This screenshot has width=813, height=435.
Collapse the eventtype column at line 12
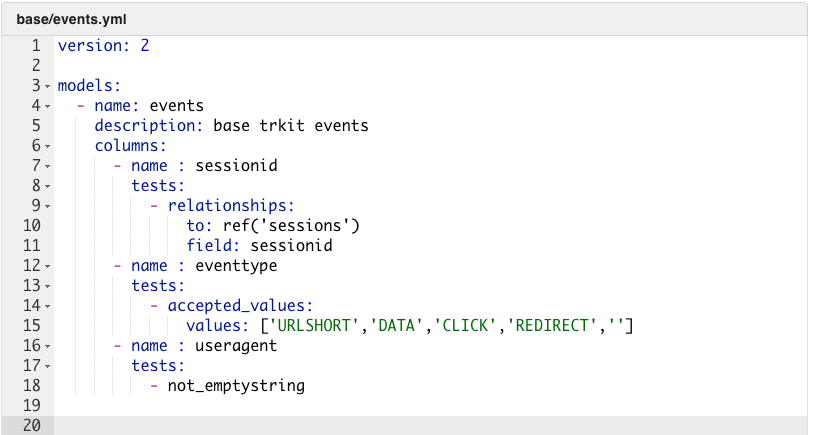[x=47, y=266]
